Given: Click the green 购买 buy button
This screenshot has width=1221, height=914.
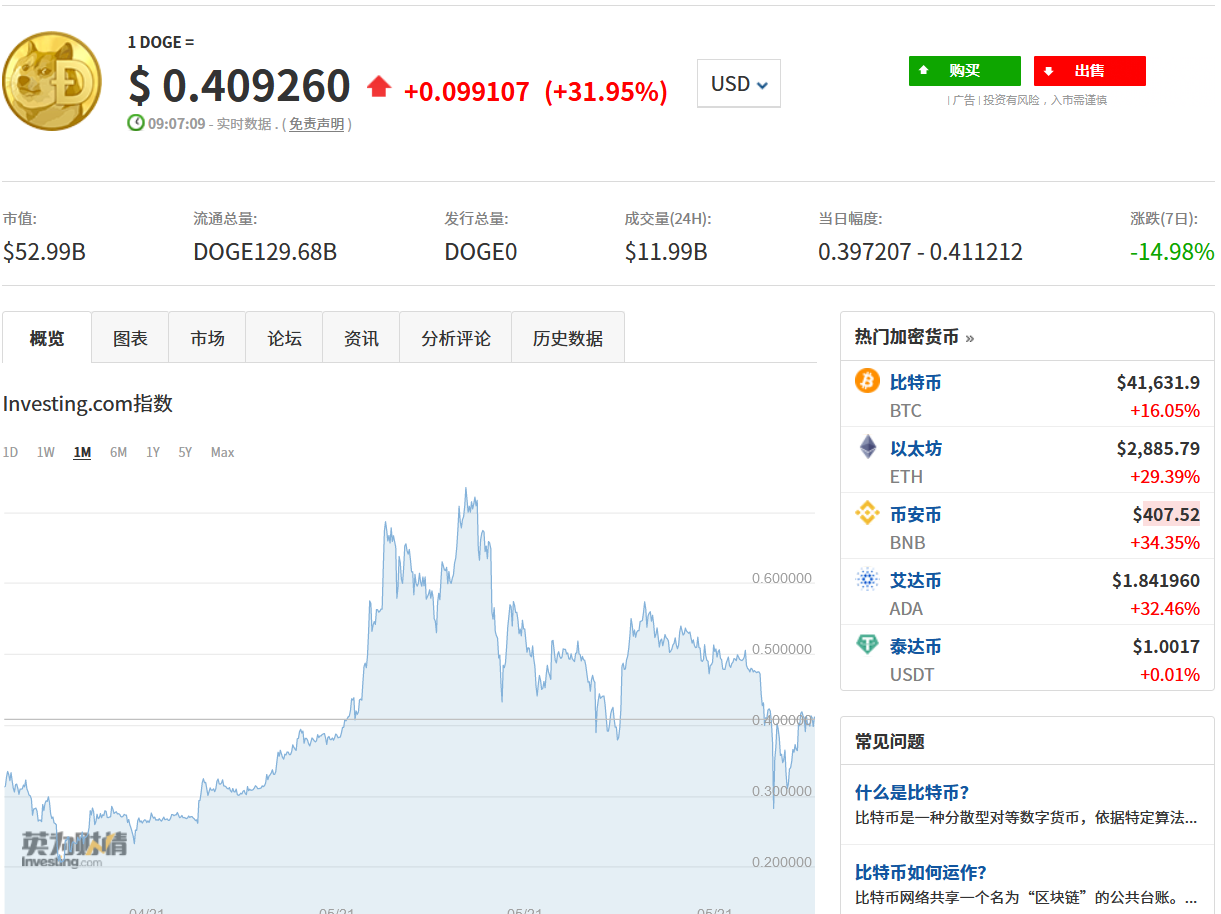Looking at the screenshot, I should tap(965, 71).
